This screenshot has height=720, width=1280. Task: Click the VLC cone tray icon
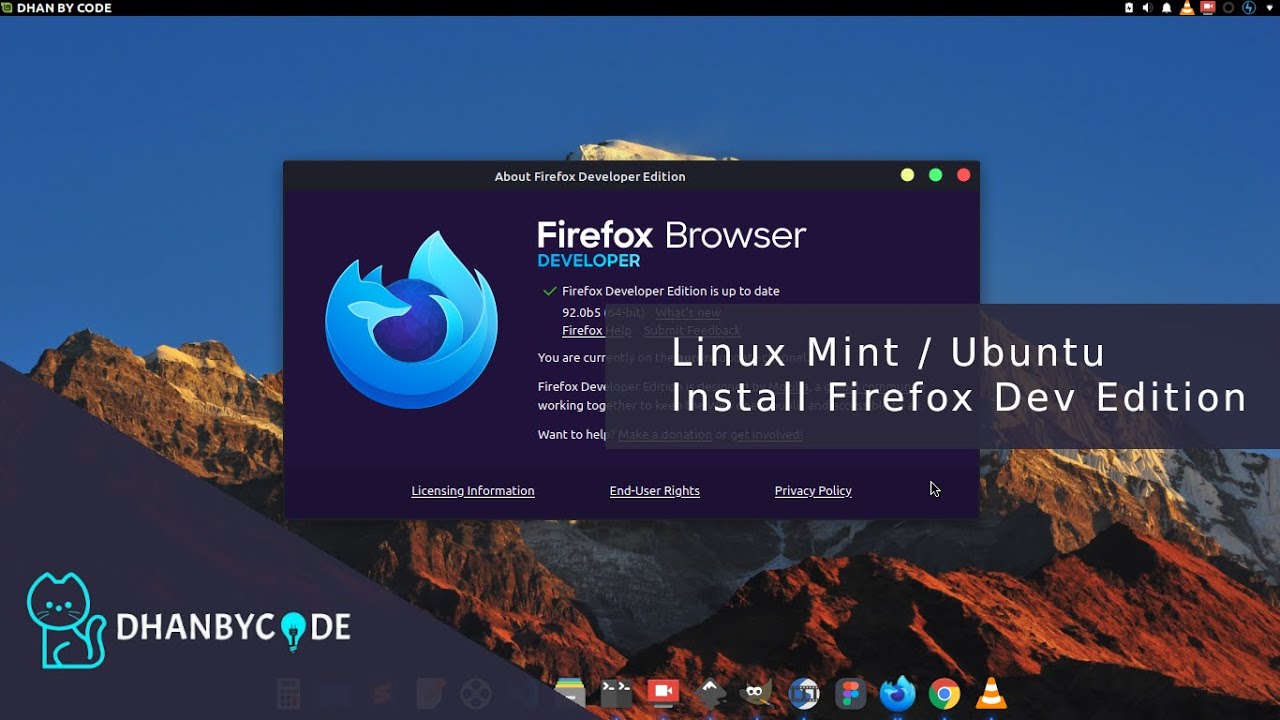click(1187, 7)
